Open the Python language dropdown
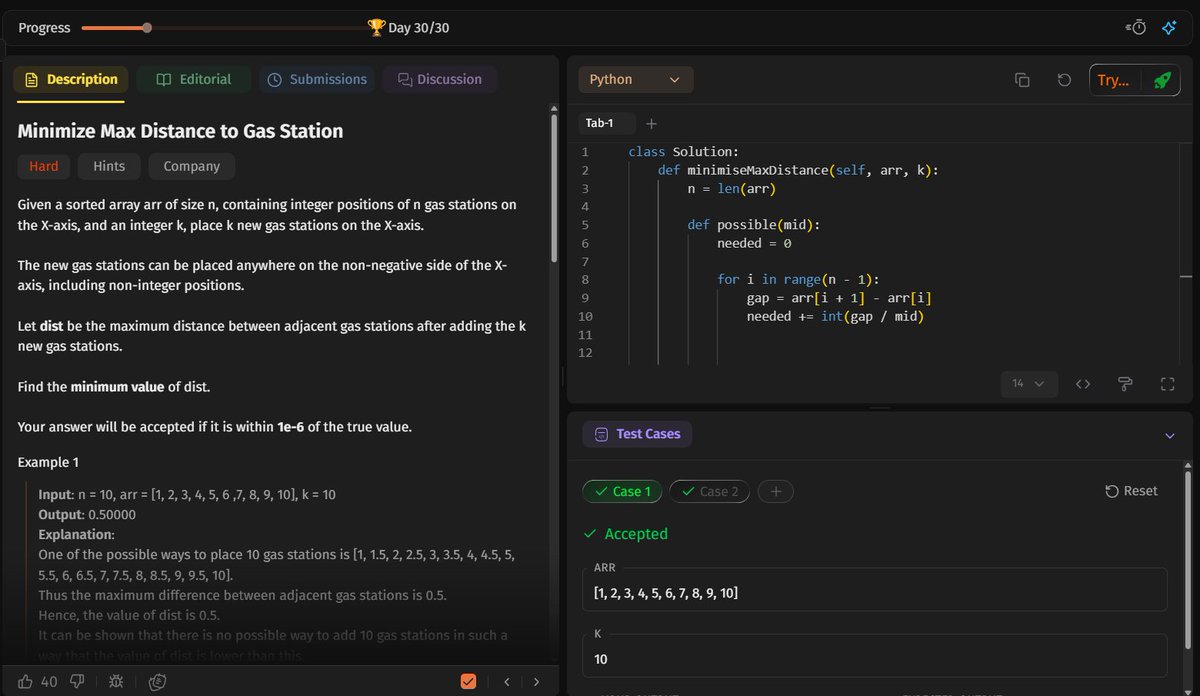Image resolution: width=1200 pixels, height=696 pixels. [x=636, y=80]
